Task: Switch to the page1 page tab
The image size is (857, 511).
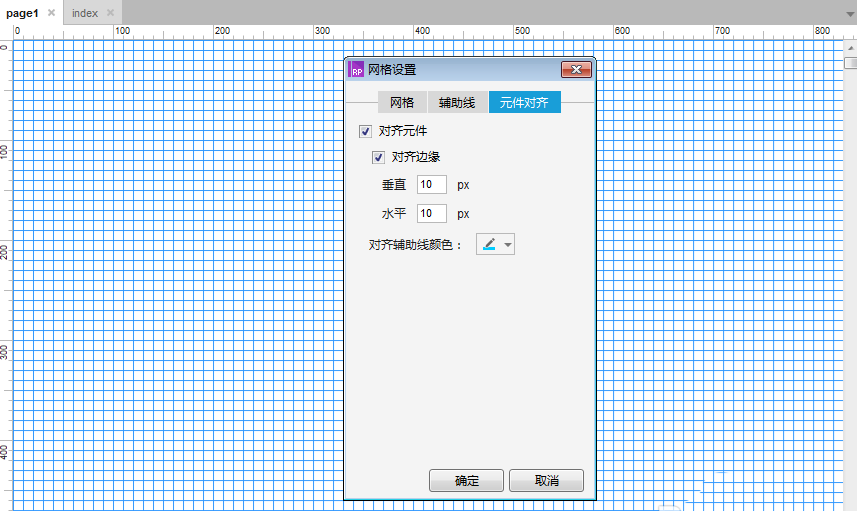Action: point(22,13)
